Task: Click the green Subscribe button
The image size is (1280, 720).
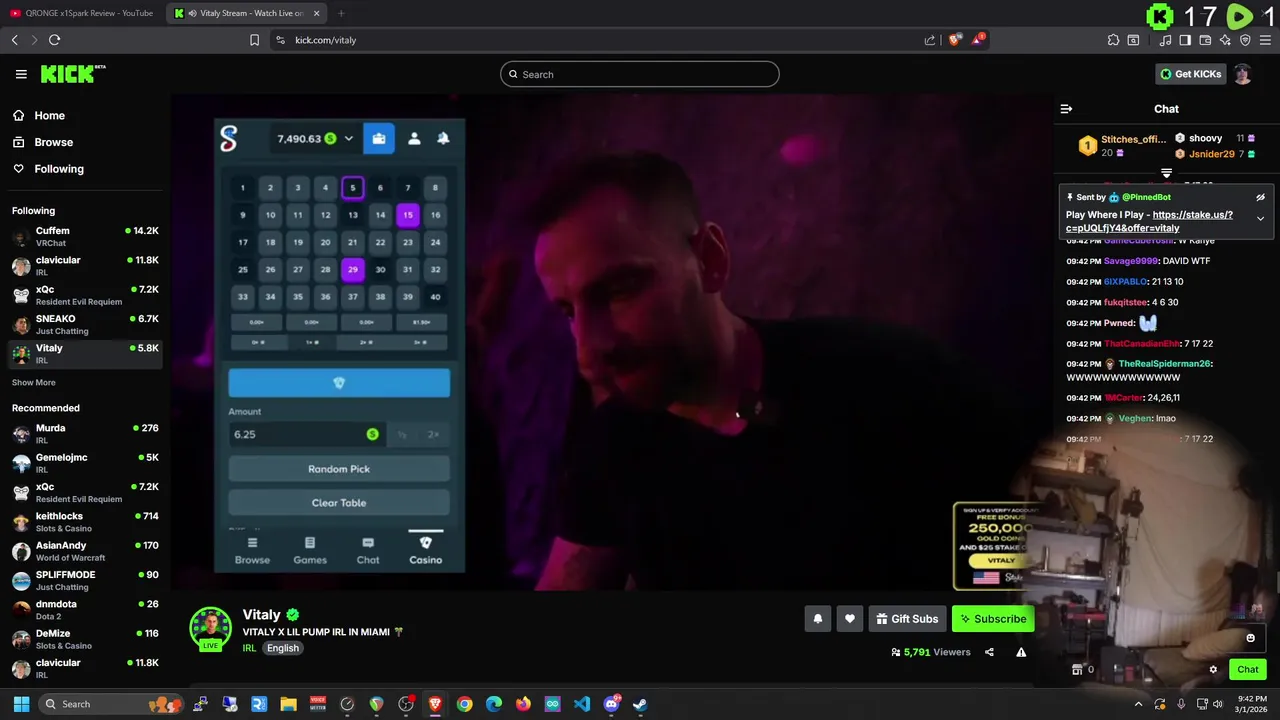Action: [x=993, y=619]
